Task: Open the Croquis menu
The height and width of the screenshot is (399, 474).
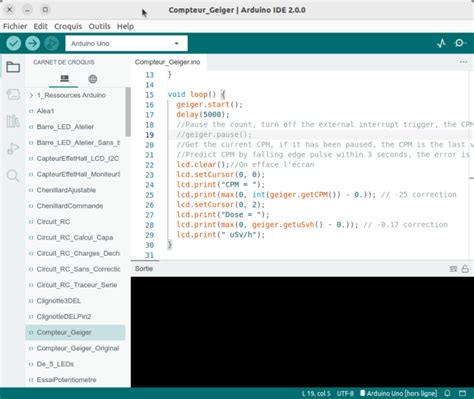Action: (x=68, y=26)
